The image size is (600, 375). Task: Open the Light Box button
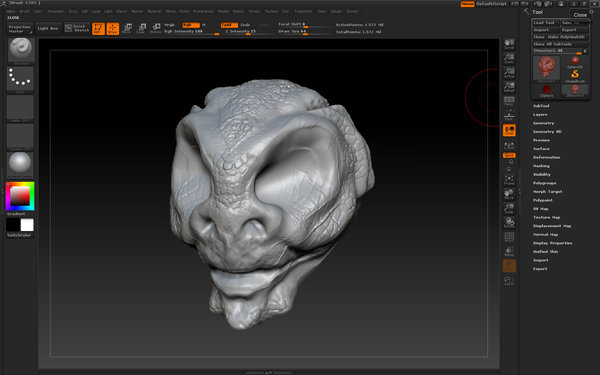coord(48,29)
